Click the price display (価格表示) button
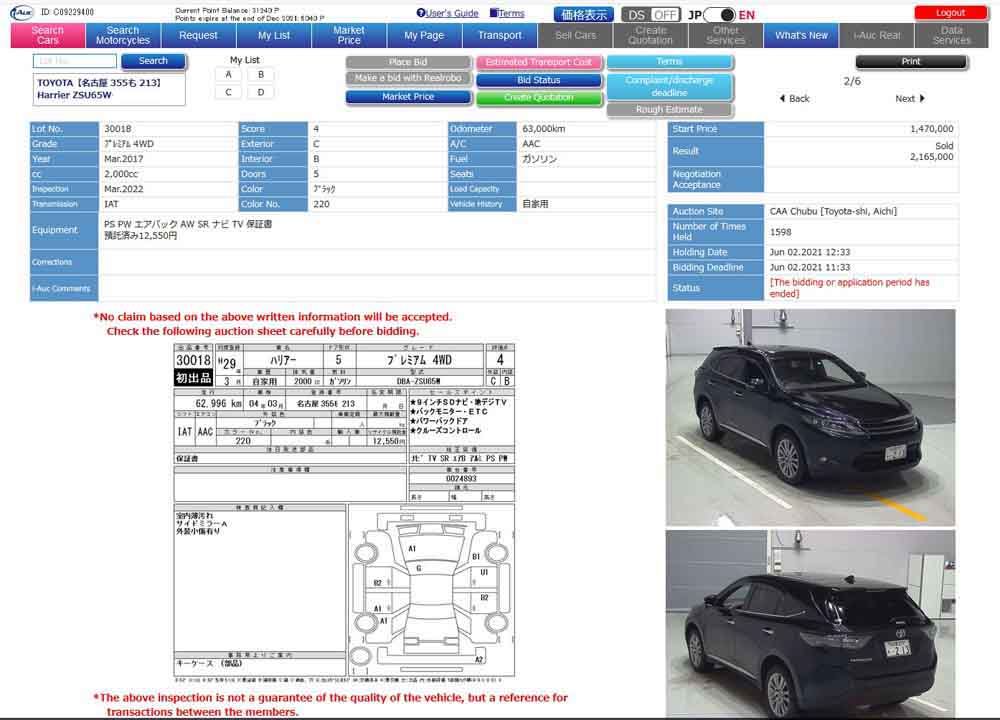This screenshot has width=1000, height=720. point(584,15)
